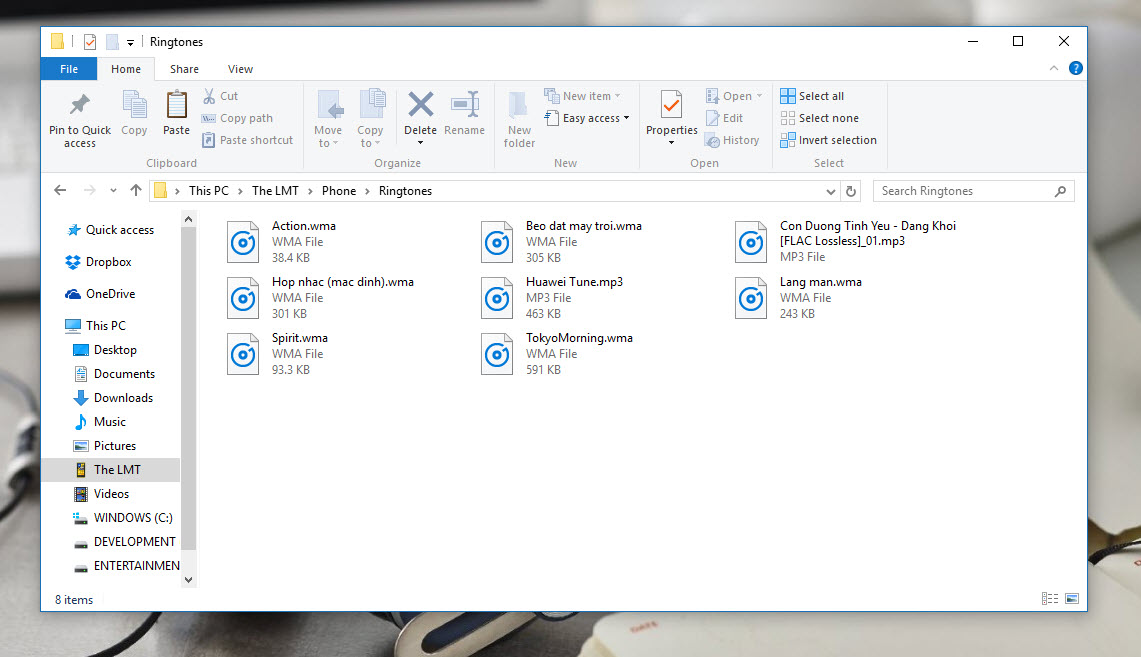The height and width of the screenshot is (657, 1141).
Task: Open recent locations dropdown arrow
Action: tap(113, 191)
